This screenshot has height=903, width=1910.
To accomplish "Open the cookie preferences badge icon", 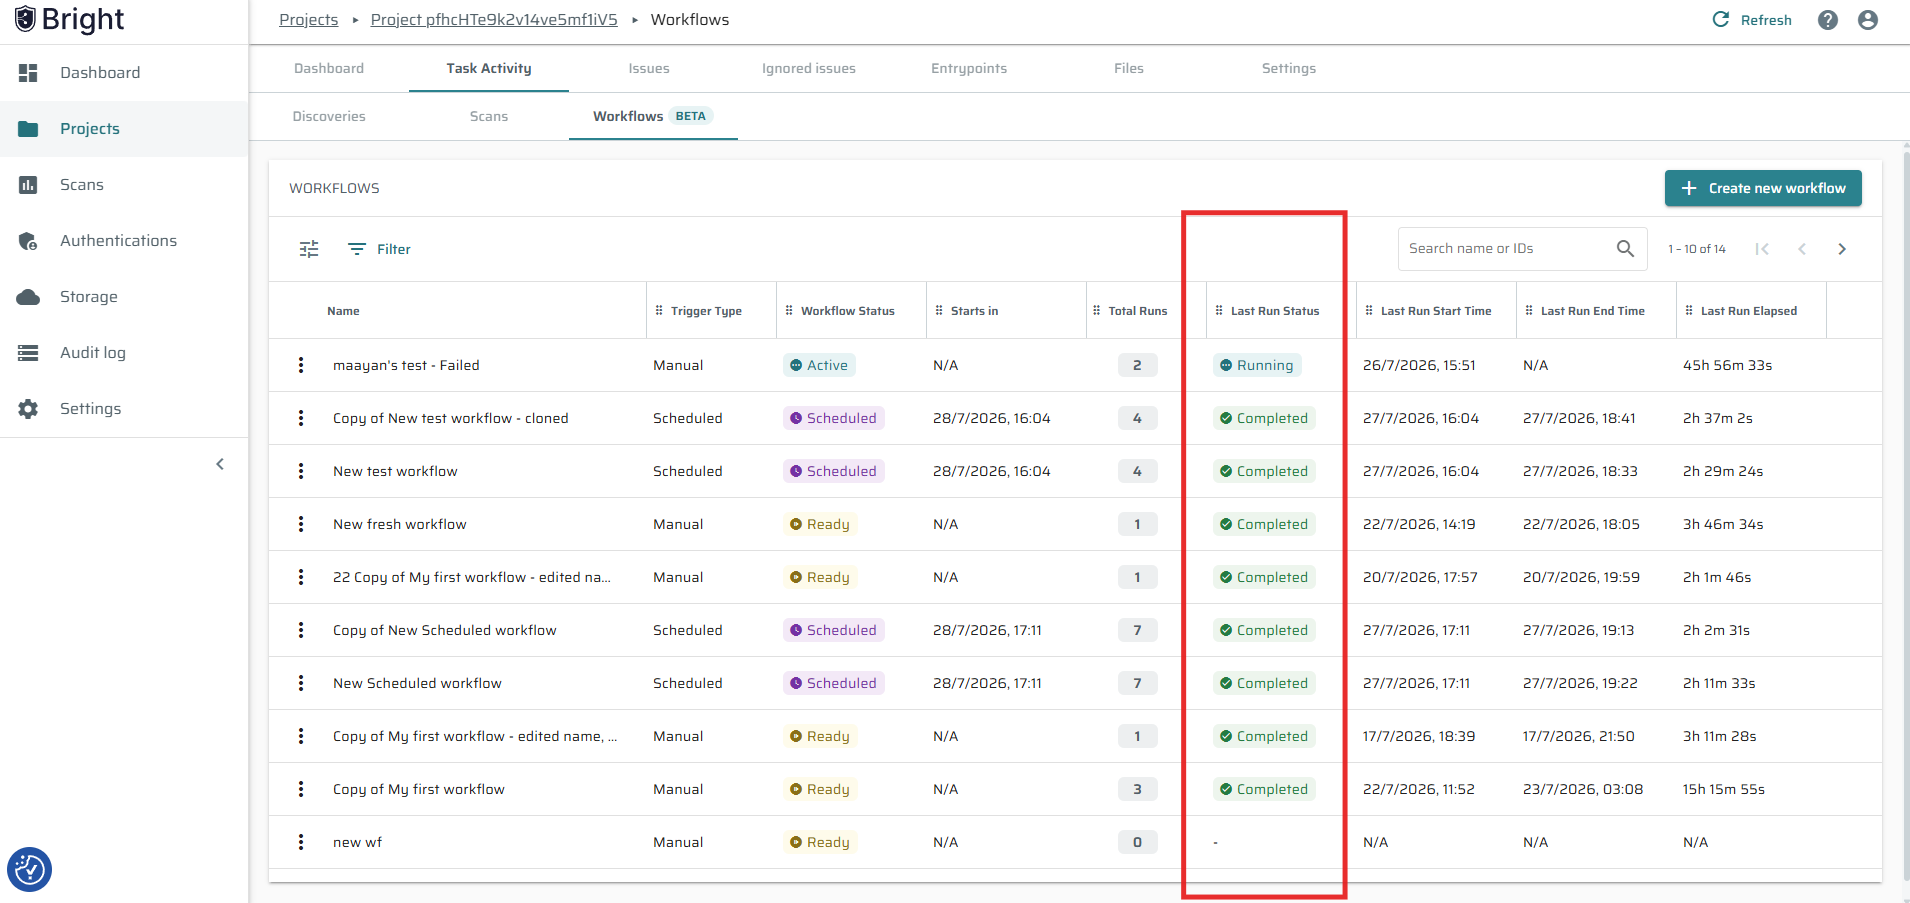I will click(29, 869).
